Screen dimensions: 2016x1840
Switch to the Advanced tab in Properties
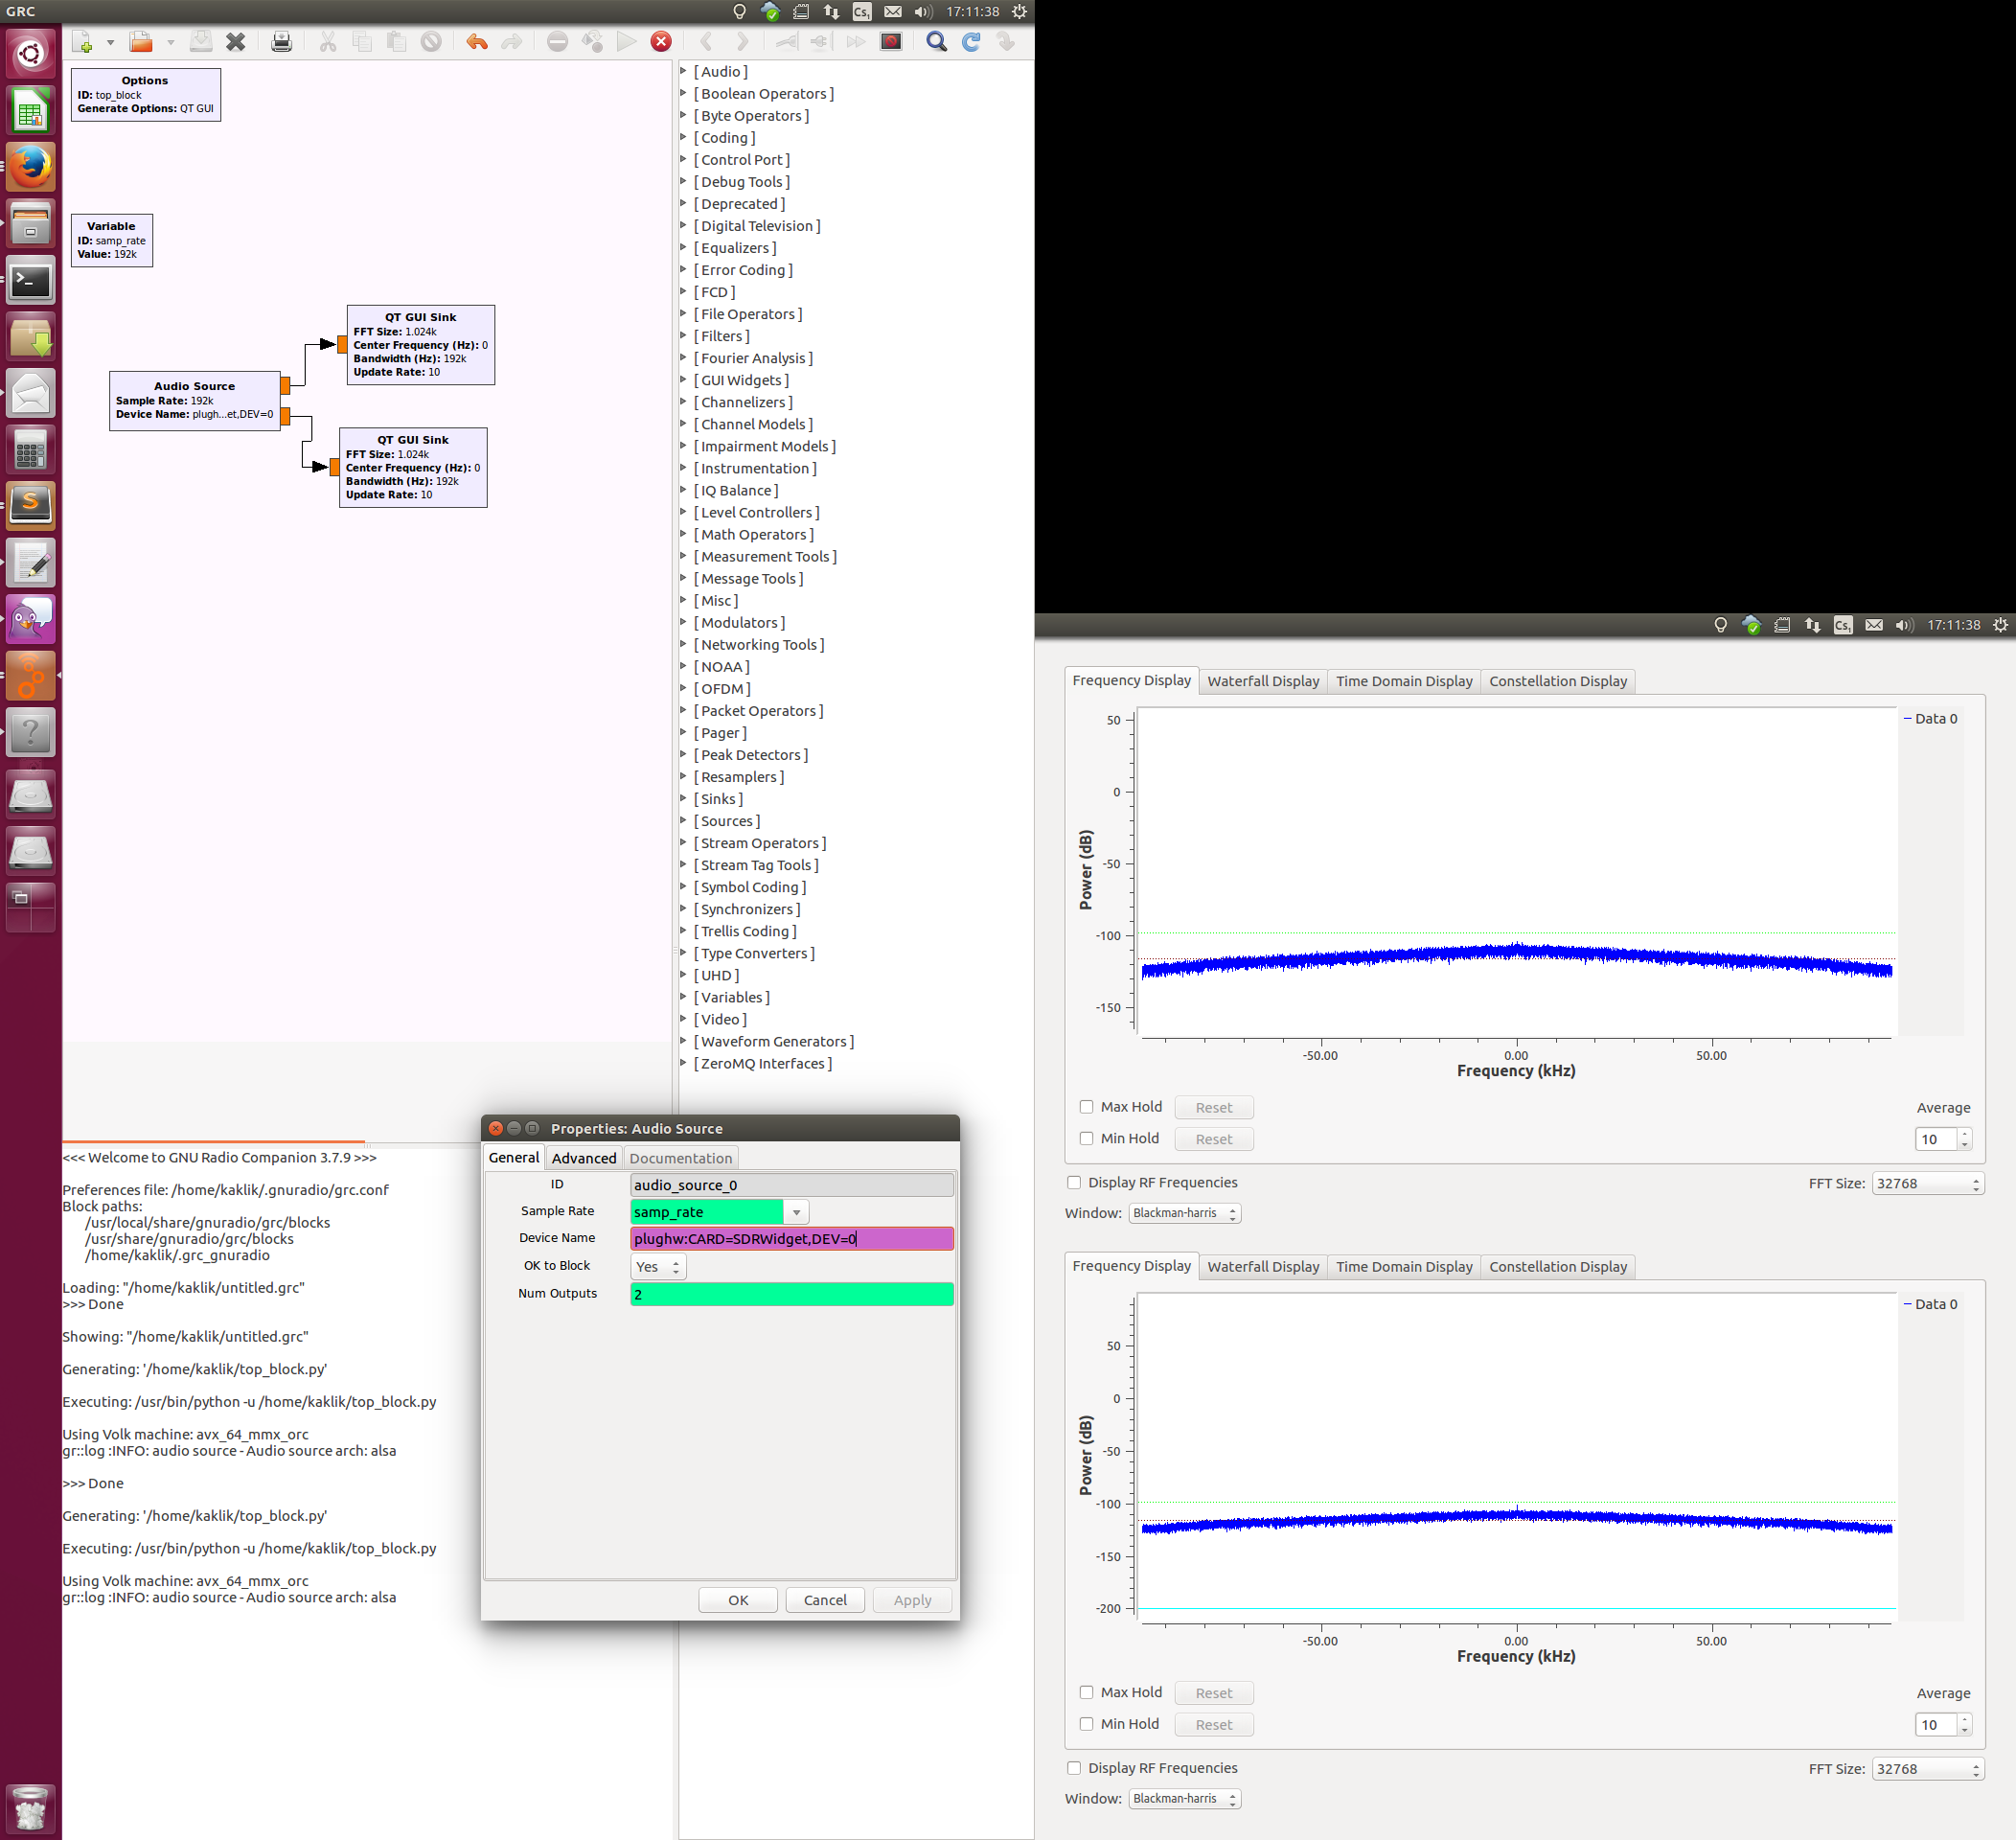click(x=584, y=1158)
